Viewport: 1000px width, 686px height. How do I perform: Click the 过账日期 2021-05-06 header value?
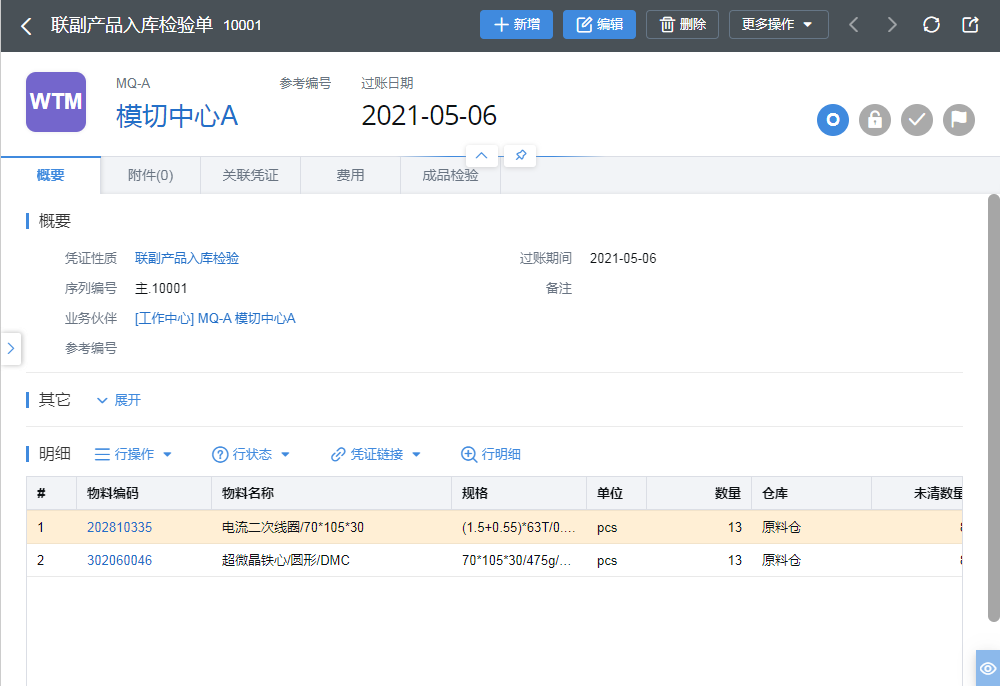(x=429, y=116)
